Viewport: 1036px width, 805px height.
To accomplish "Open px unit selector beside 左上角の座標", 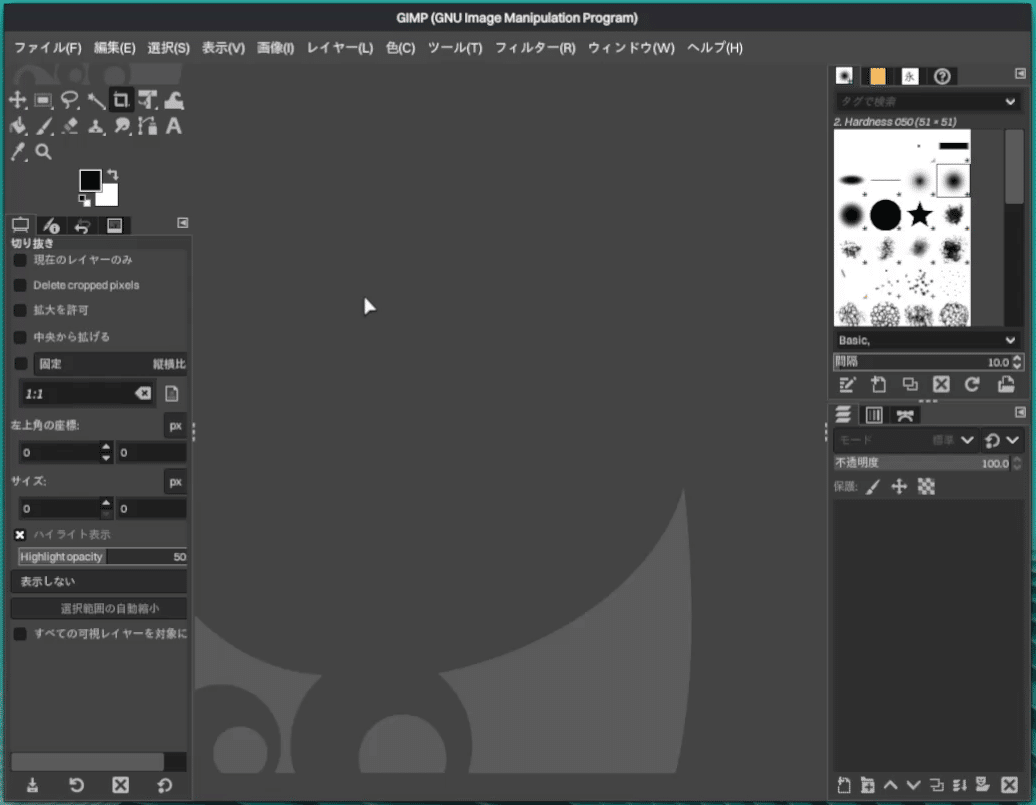I will [x=175, y=426].
